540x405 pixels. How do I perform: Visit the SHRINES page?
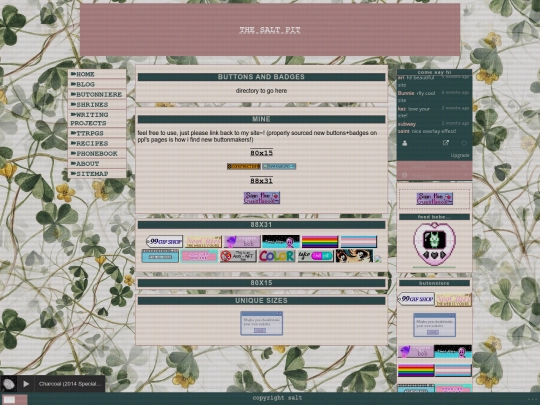pyautogui.click(x=97, y=104)
